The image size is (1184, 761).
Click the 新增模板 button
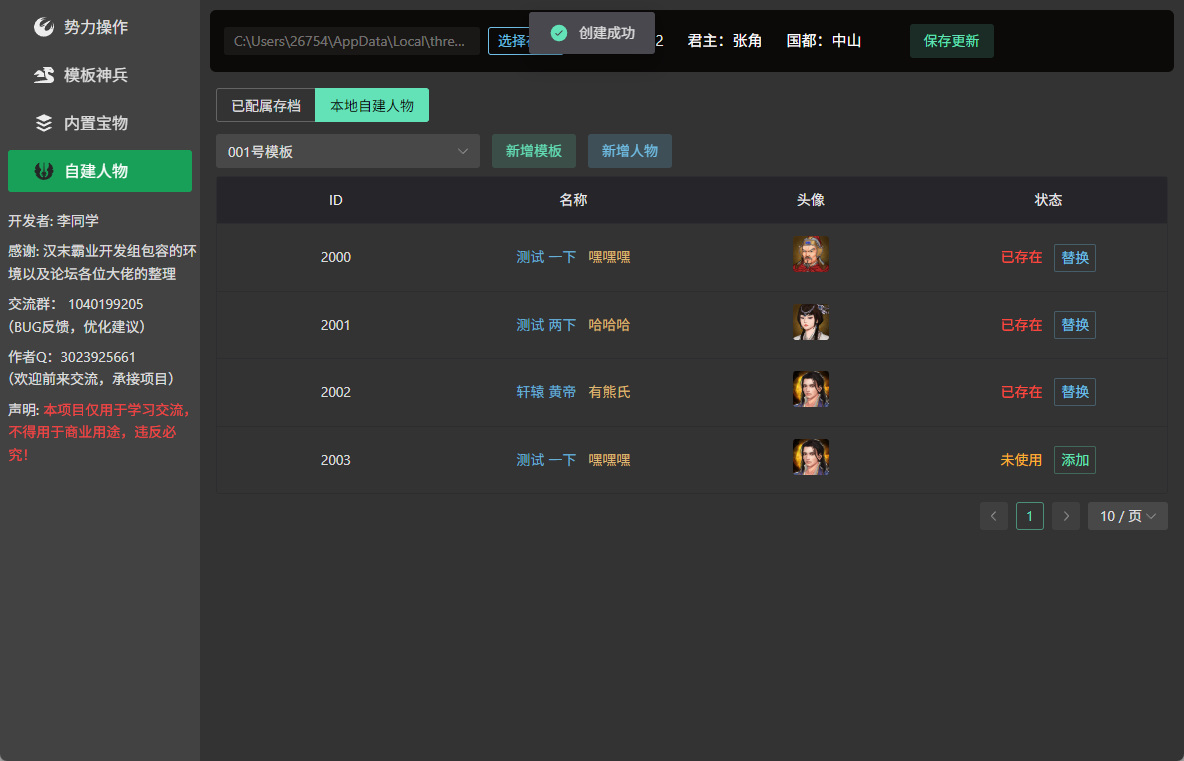tap(534, 151)
